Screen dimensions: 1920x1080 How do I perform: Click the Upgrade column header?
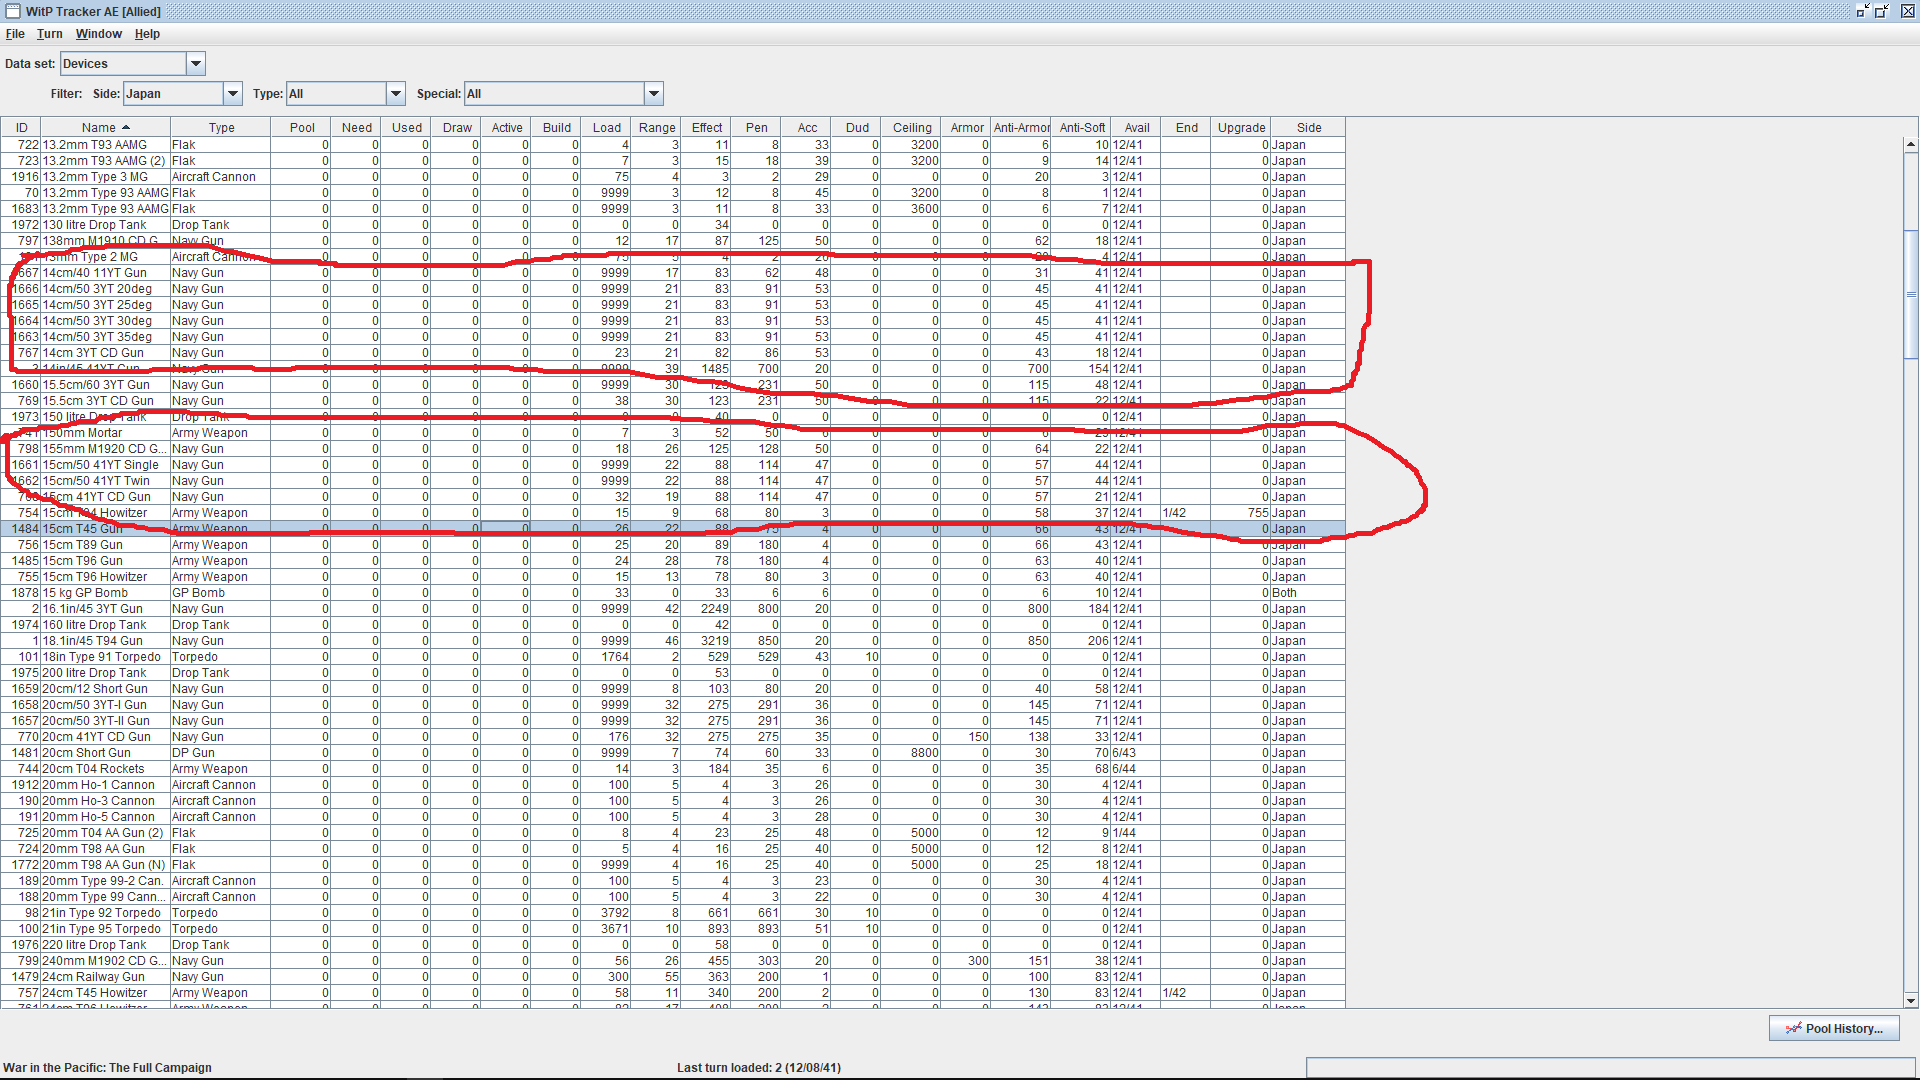pyautogui.click(x=1241, y=128)
